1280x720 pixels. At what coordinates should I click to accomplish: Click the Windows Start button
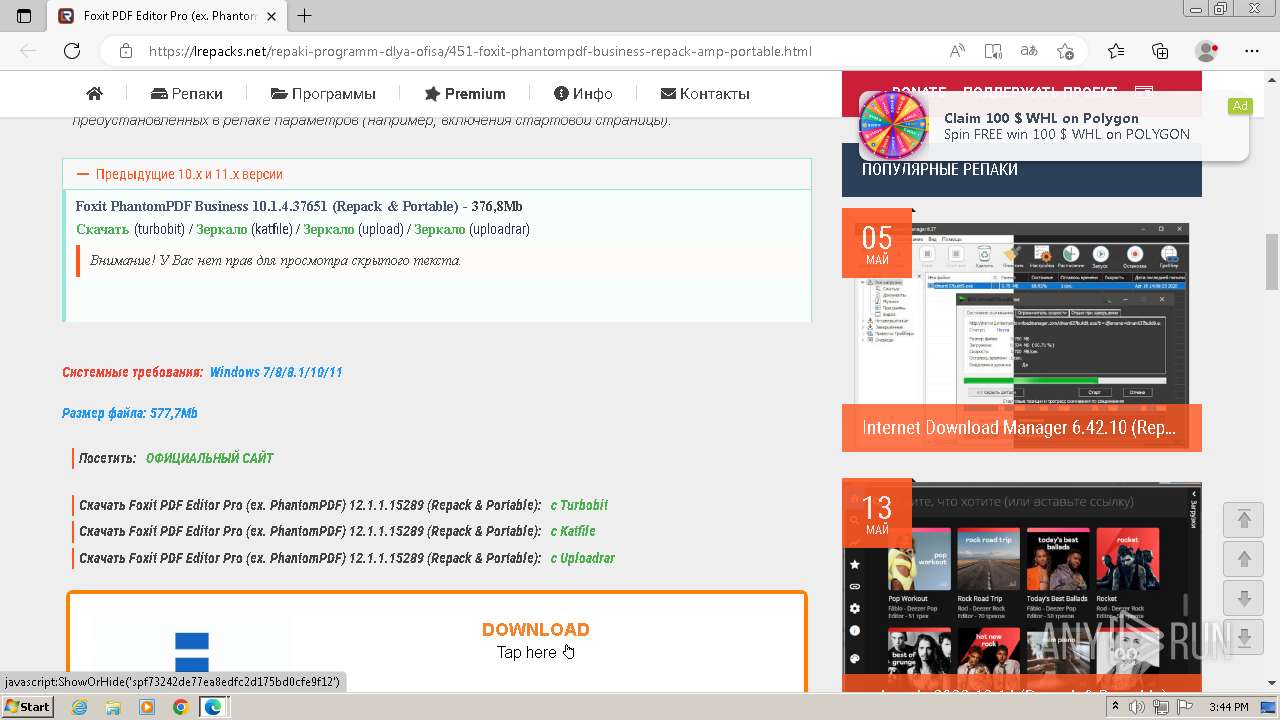point(28,707)
